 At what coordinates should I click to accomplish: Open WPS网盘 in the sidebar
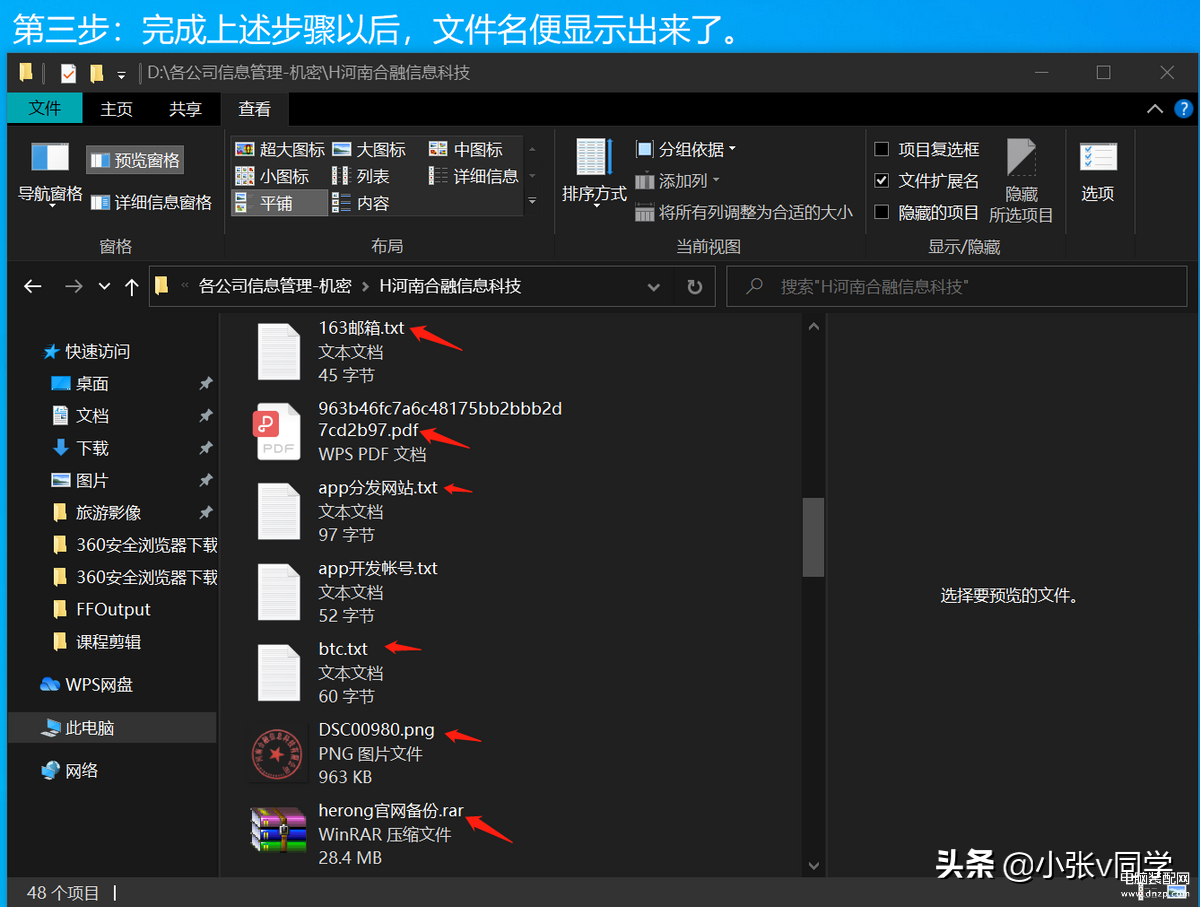[x=86, y=685]
